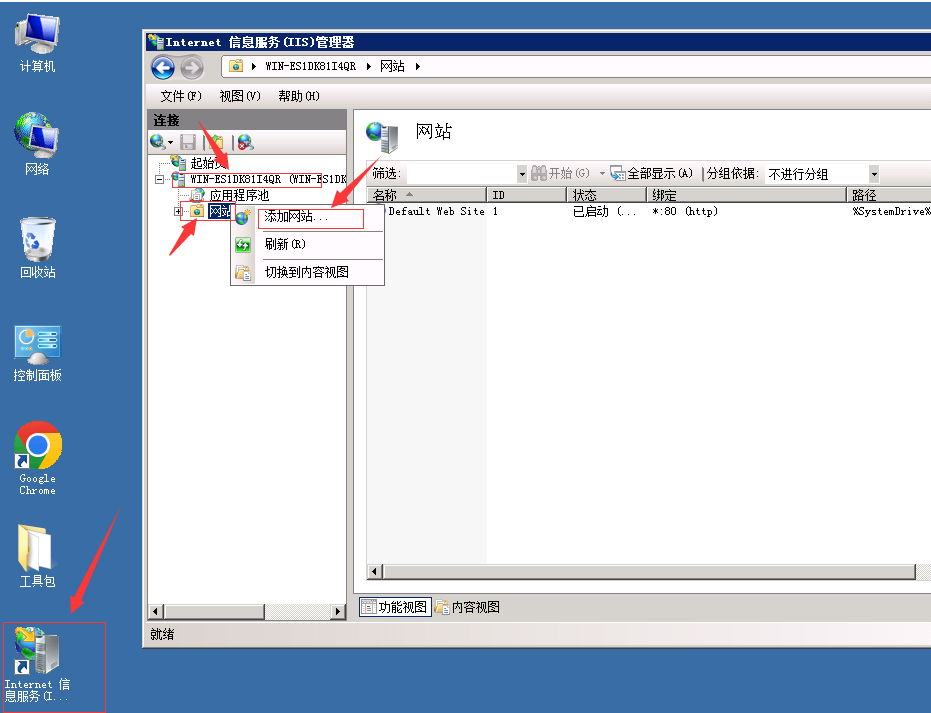
Task: Select 刷新 in the context menu
Action: click(284, 244)
